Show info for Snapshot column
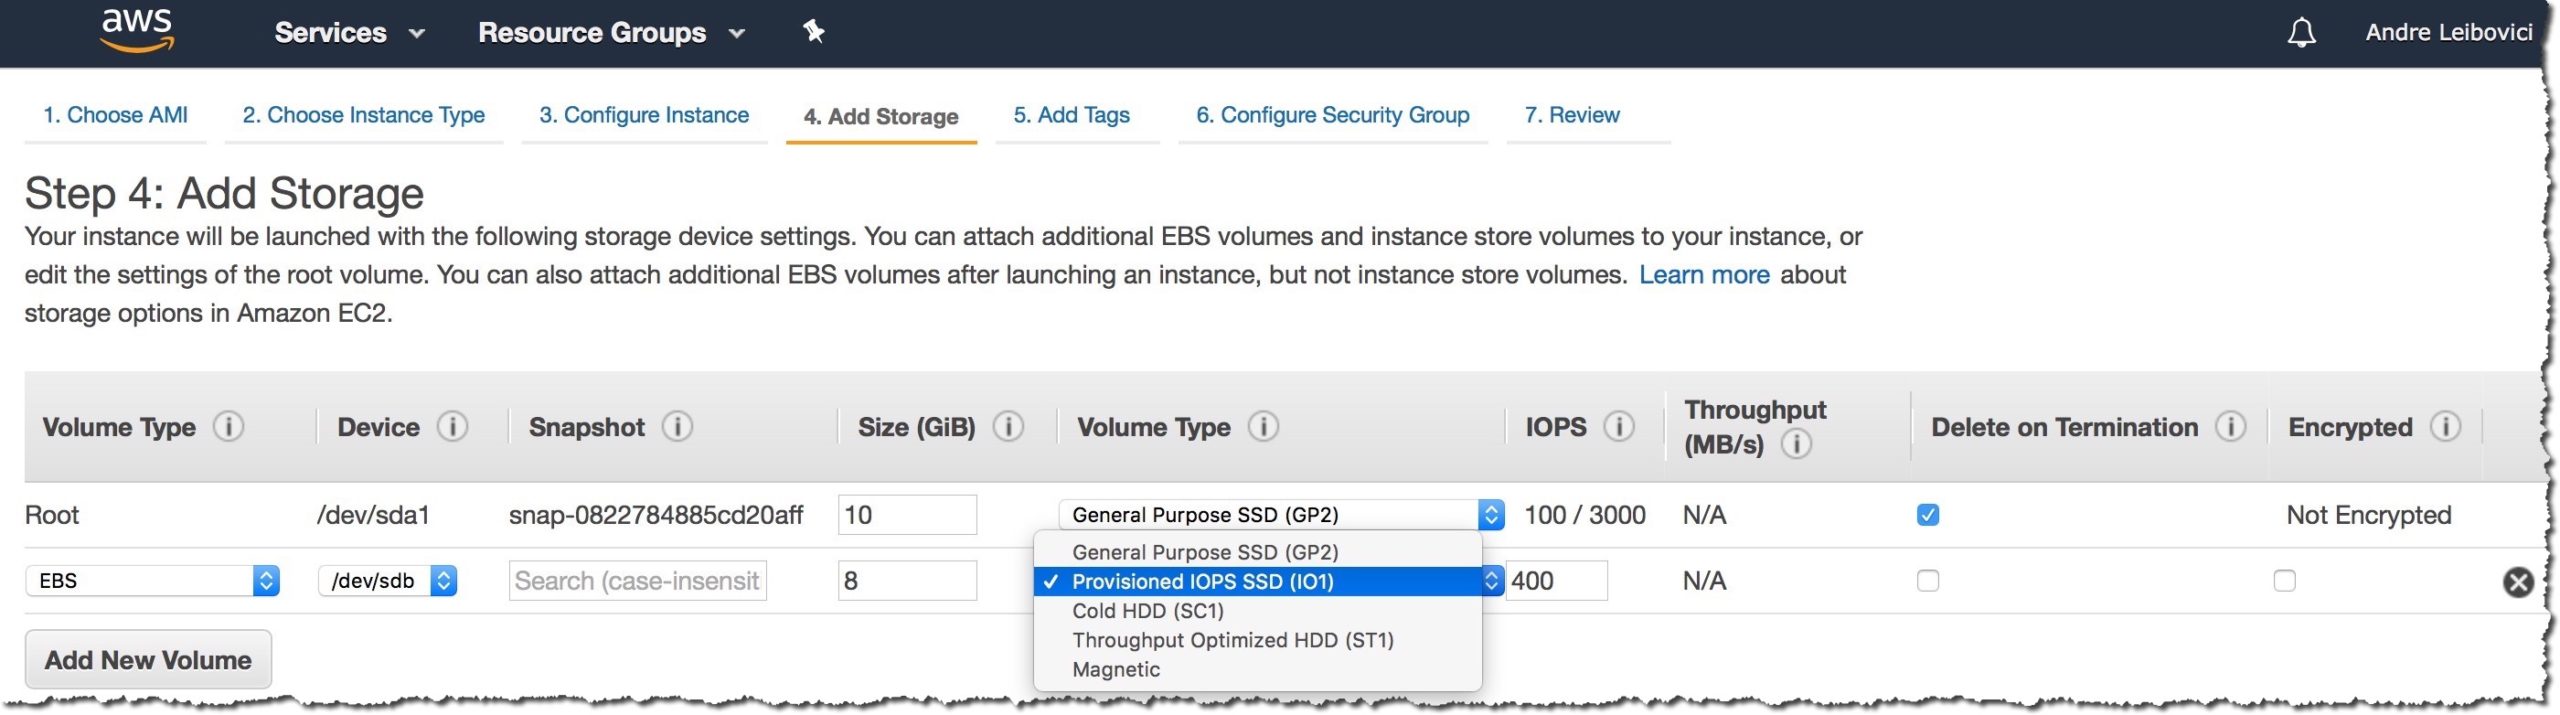Screen dimensions: 2560x715 point(677,427)
